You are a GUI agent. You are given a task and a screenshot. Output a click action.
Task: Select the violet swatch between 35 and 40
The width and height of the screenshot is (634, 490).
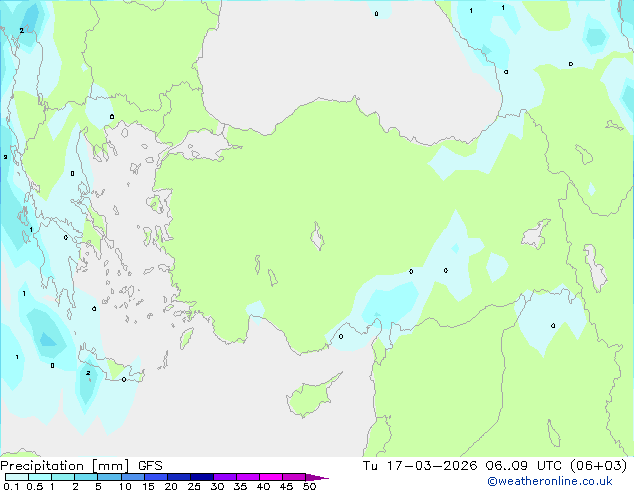(248, 477)
